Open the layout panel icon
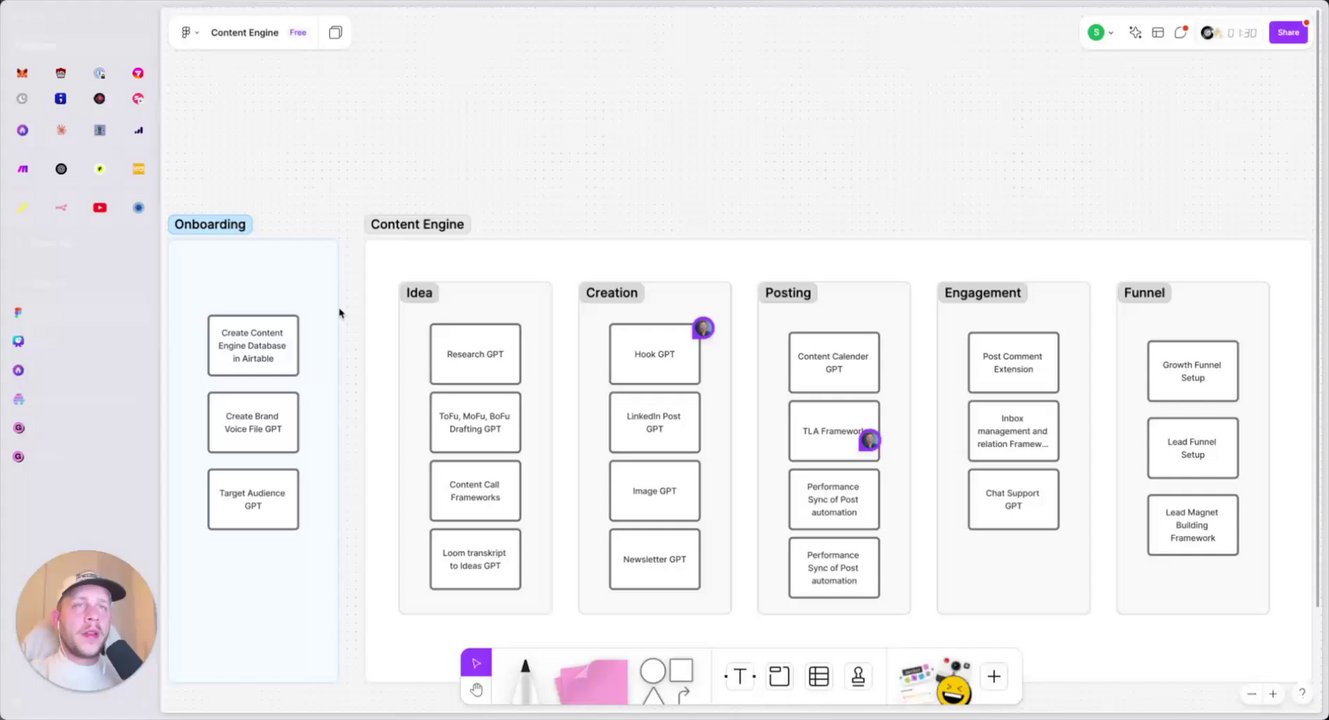1329x720 pixels. 1158,32
